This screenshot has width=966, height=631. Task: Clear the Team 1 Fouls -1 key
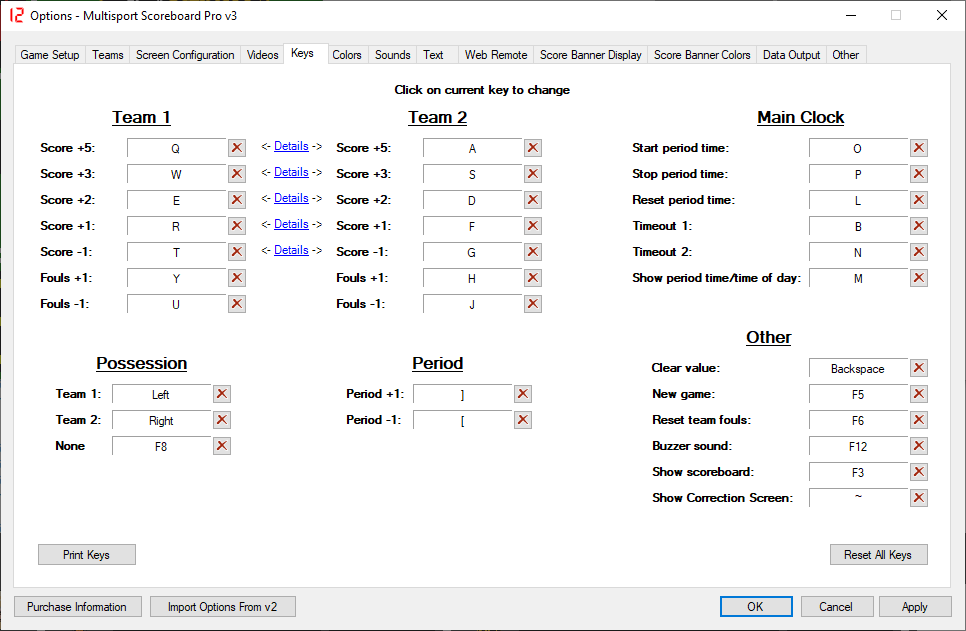237,304
